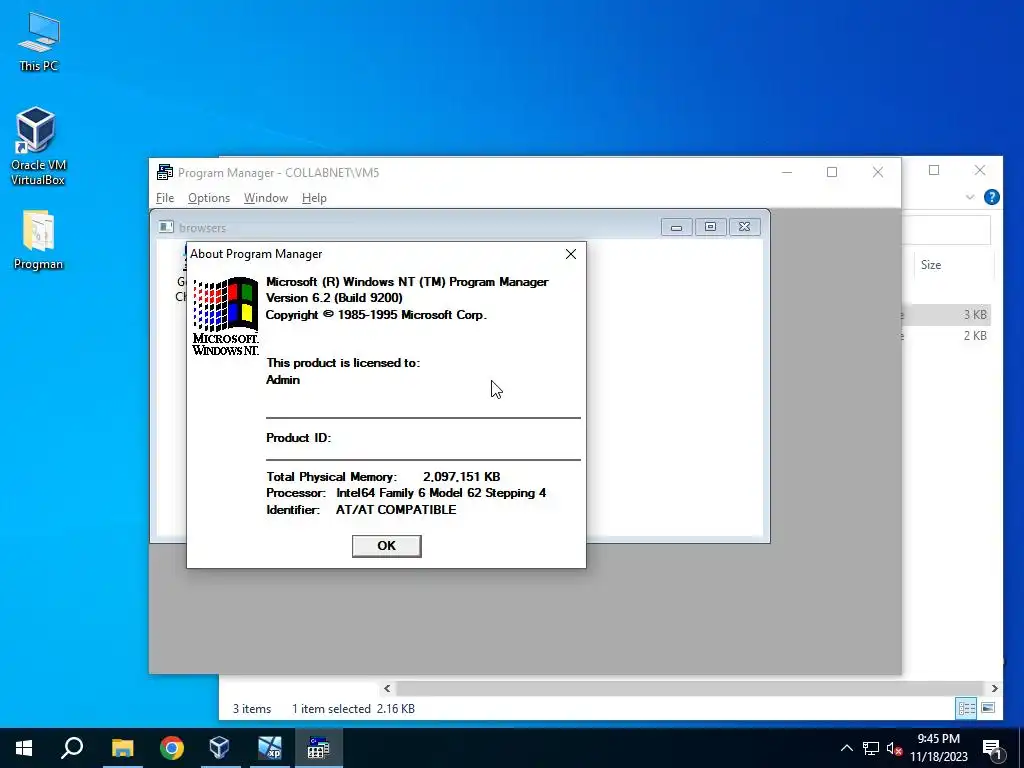Click the Windows NT logo in dialog
The image size is (1024, 768).
(225, 317)
